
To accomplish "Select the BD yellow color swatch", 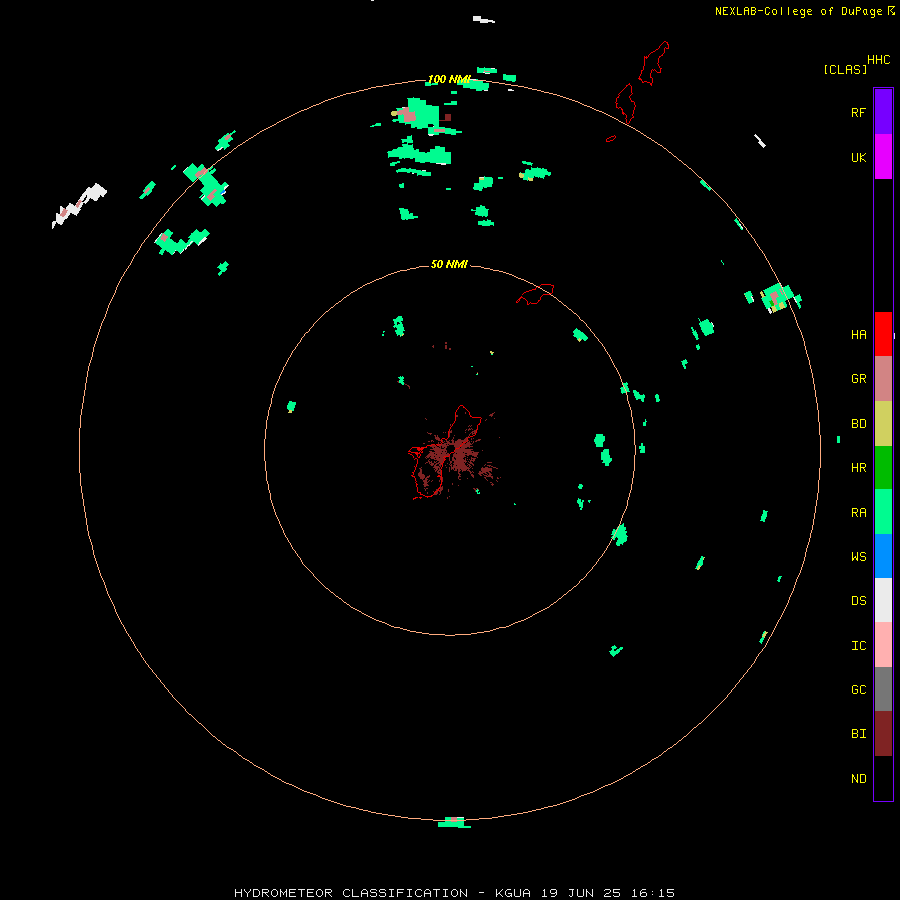I will (x=883, y=424).
